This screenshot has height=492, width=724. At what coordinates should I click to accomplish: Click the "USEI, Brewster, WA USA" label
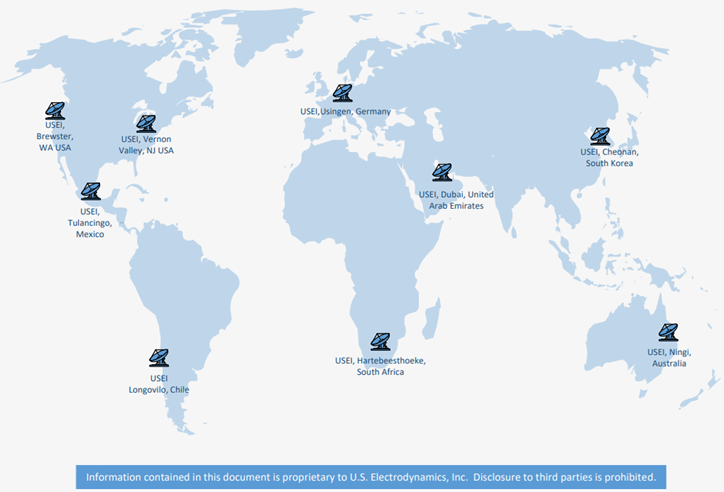(x=55, y=136)
